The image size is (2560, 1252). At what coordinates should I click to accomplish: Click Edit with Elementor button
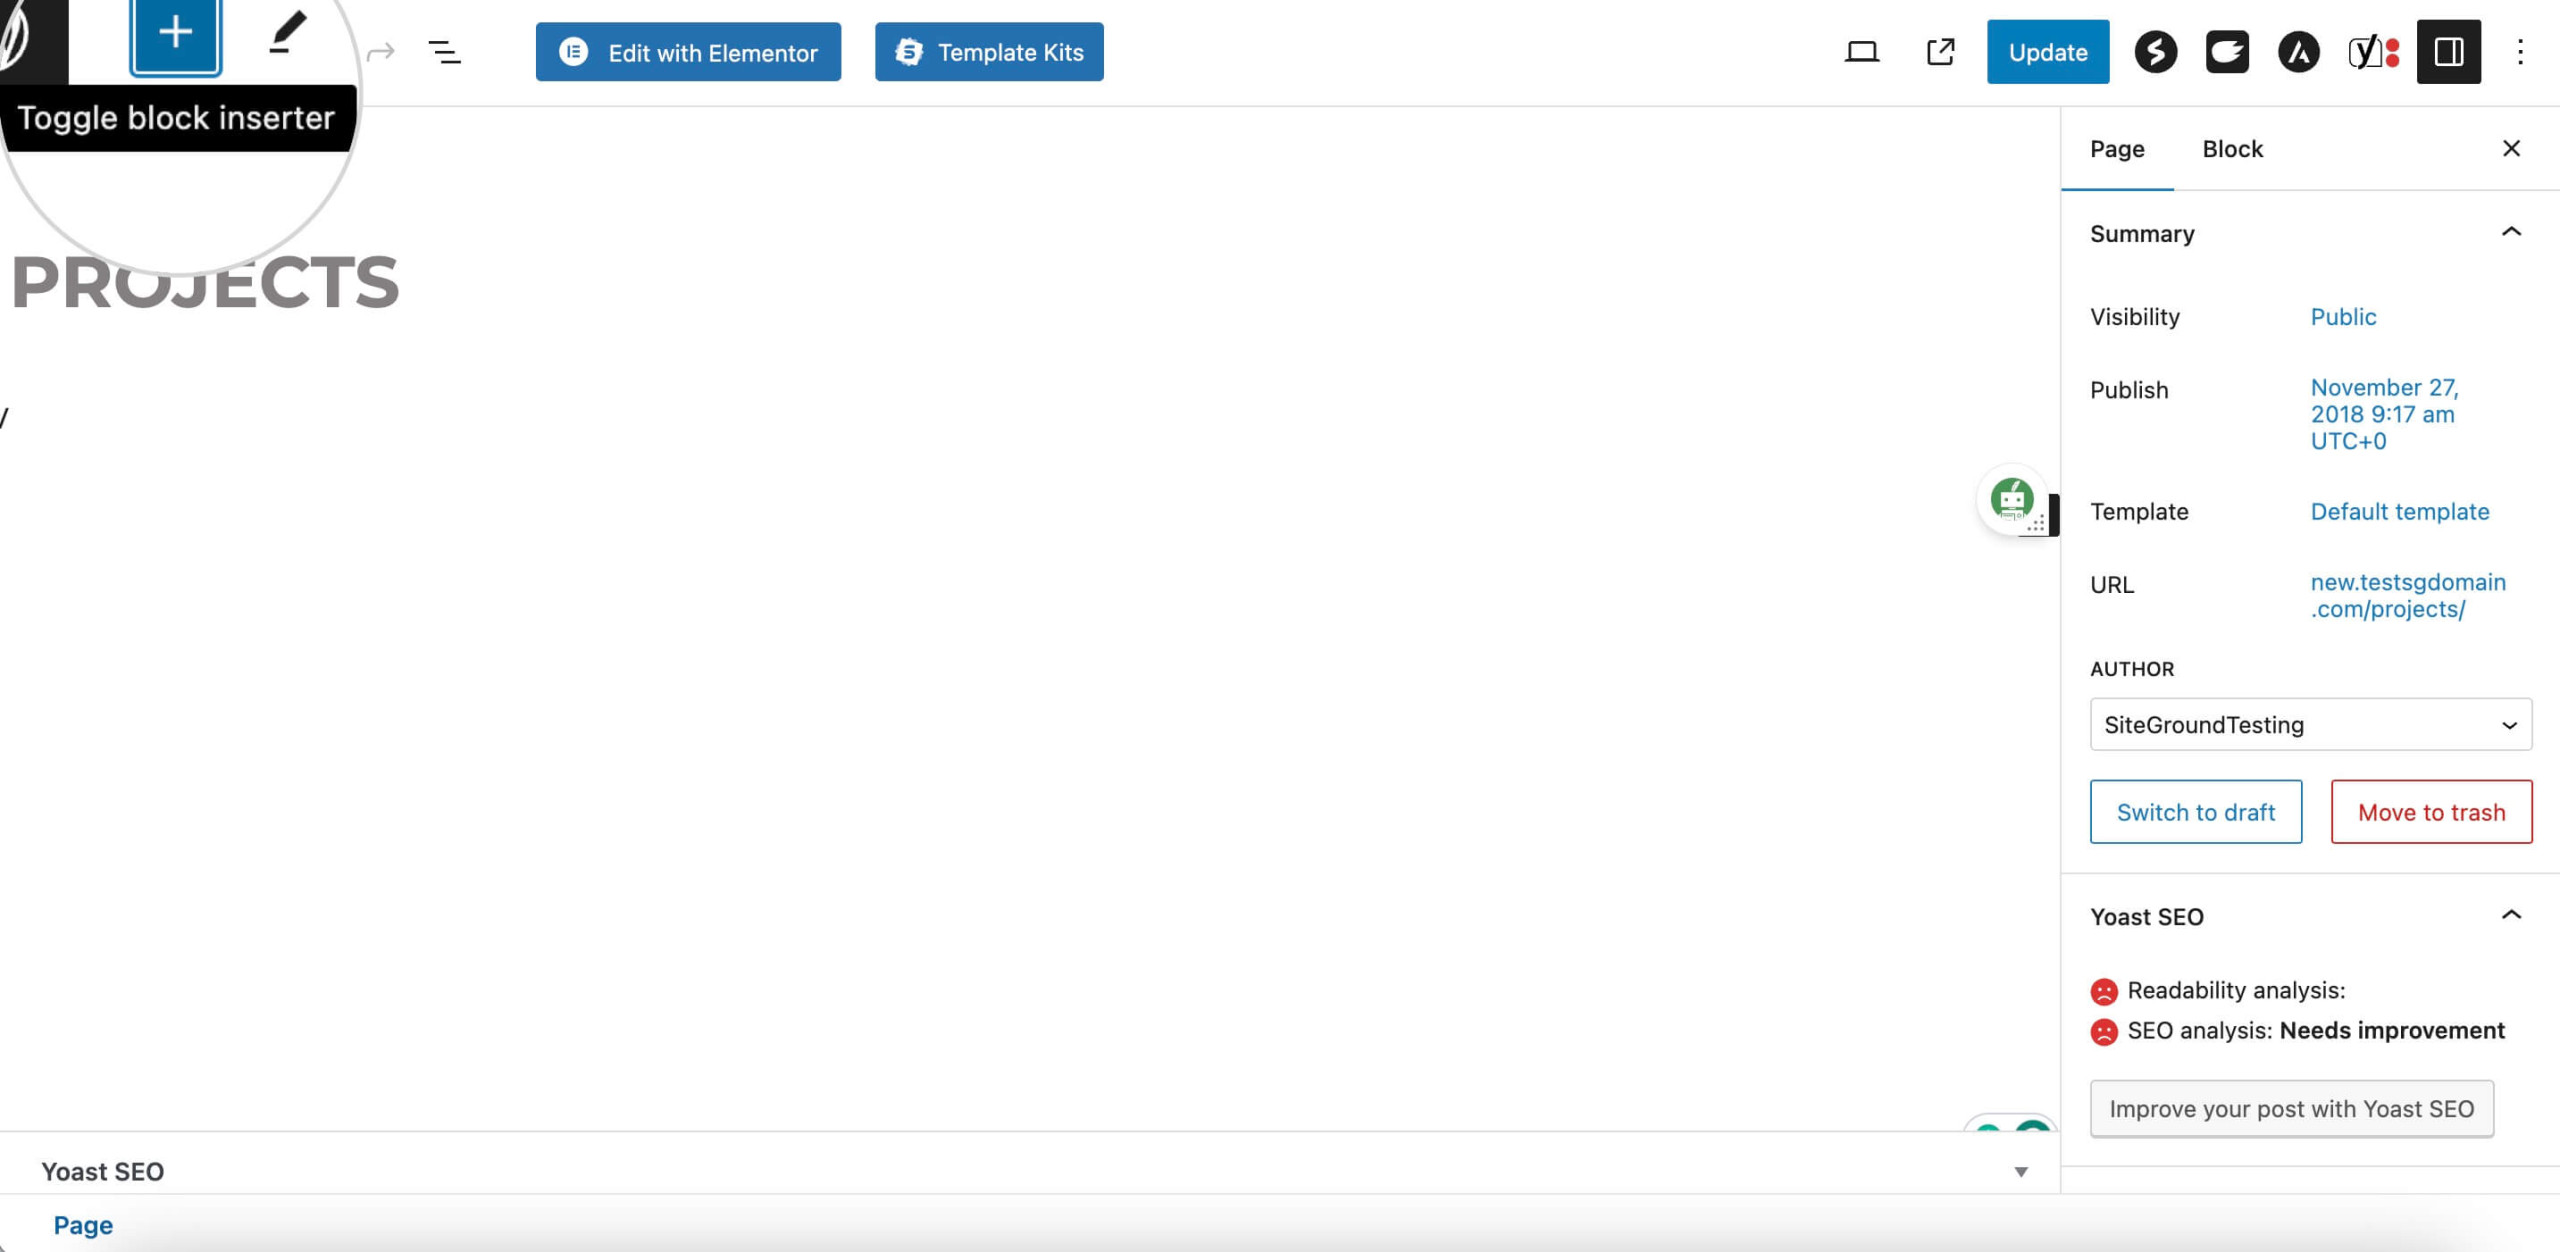[x=688, y=52]
